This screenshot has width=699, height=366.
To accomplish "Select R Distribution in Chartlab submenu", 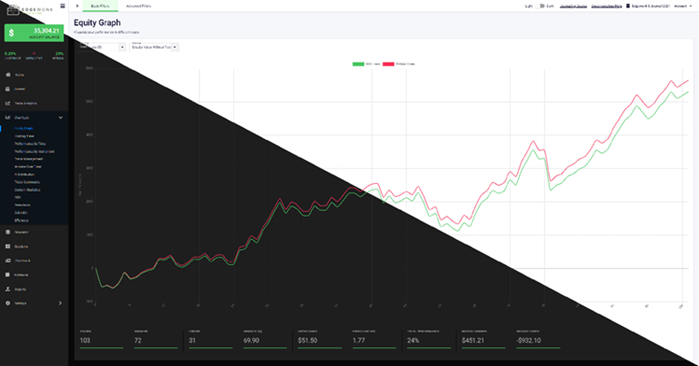I will (25, 174).
